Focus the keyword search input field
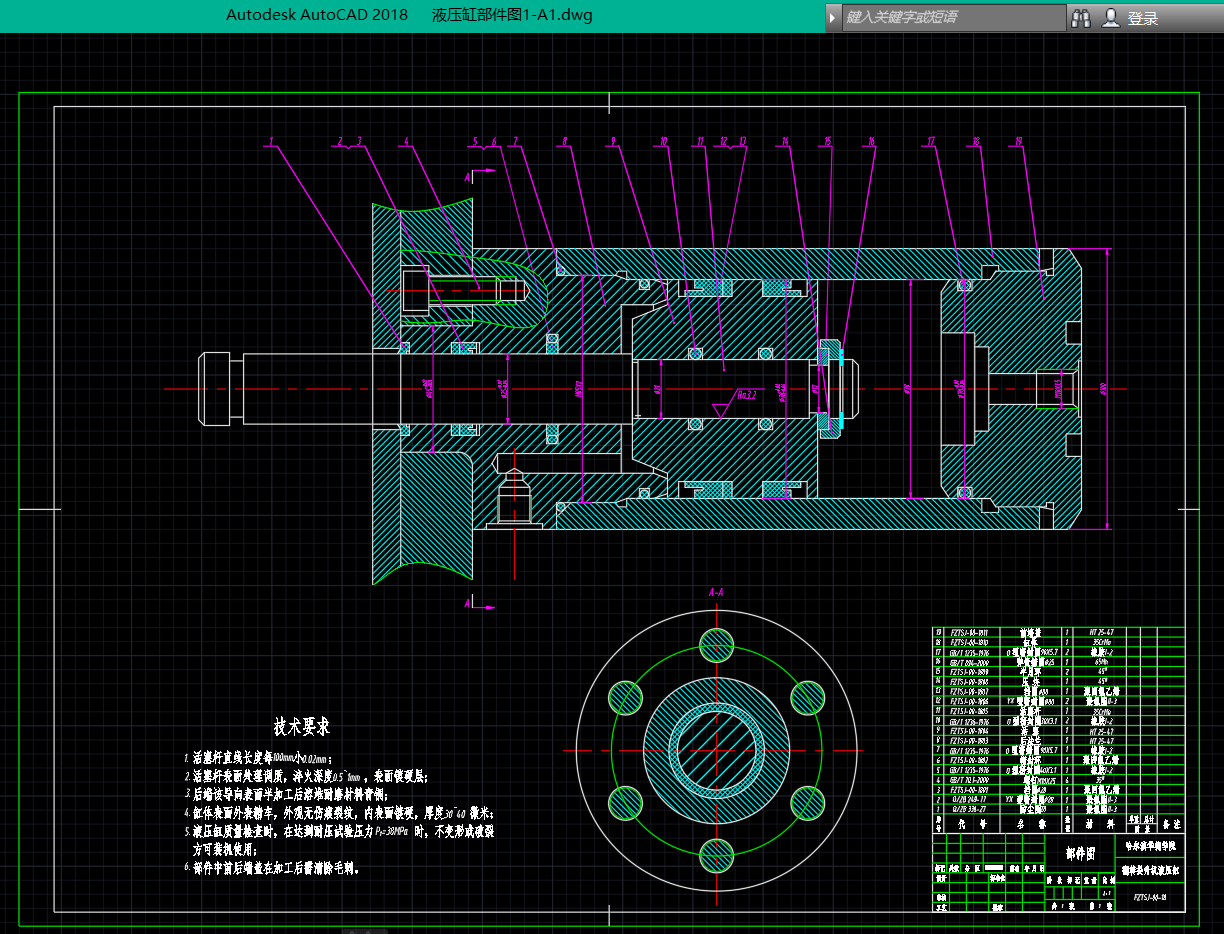The height and width of the screenshot is (934, 1224). (954, 17)
